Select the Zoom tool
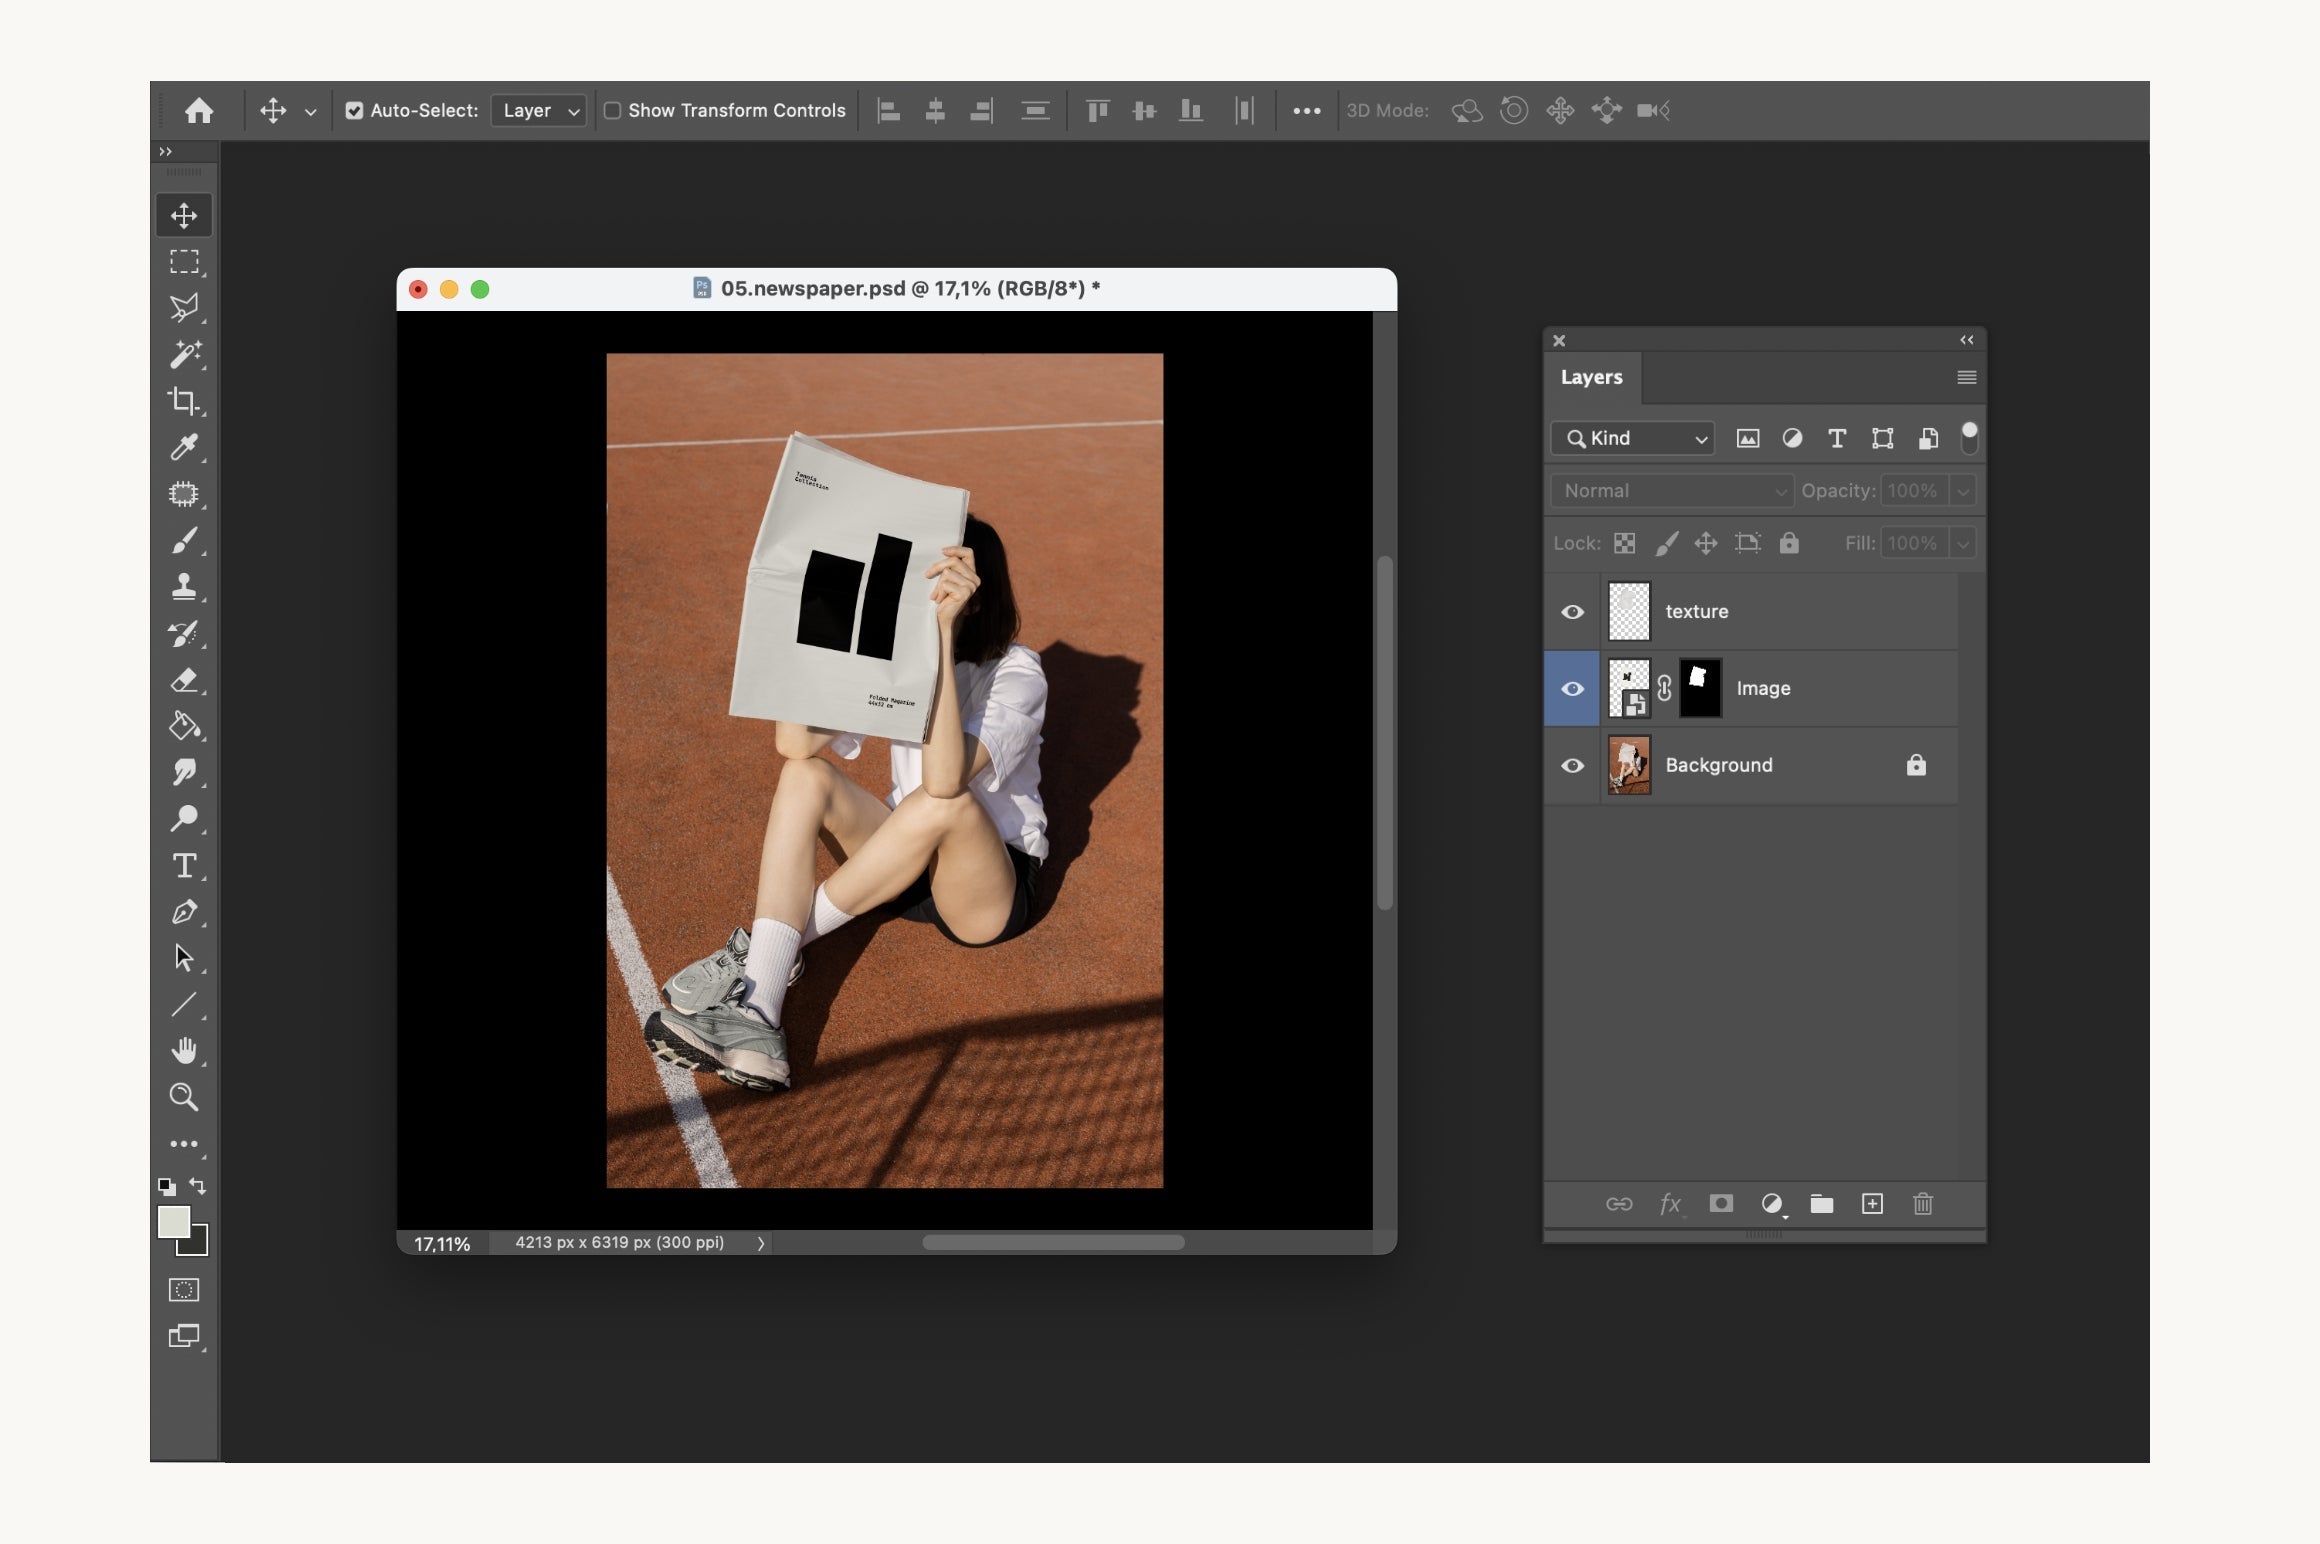 click(184, 1097)
